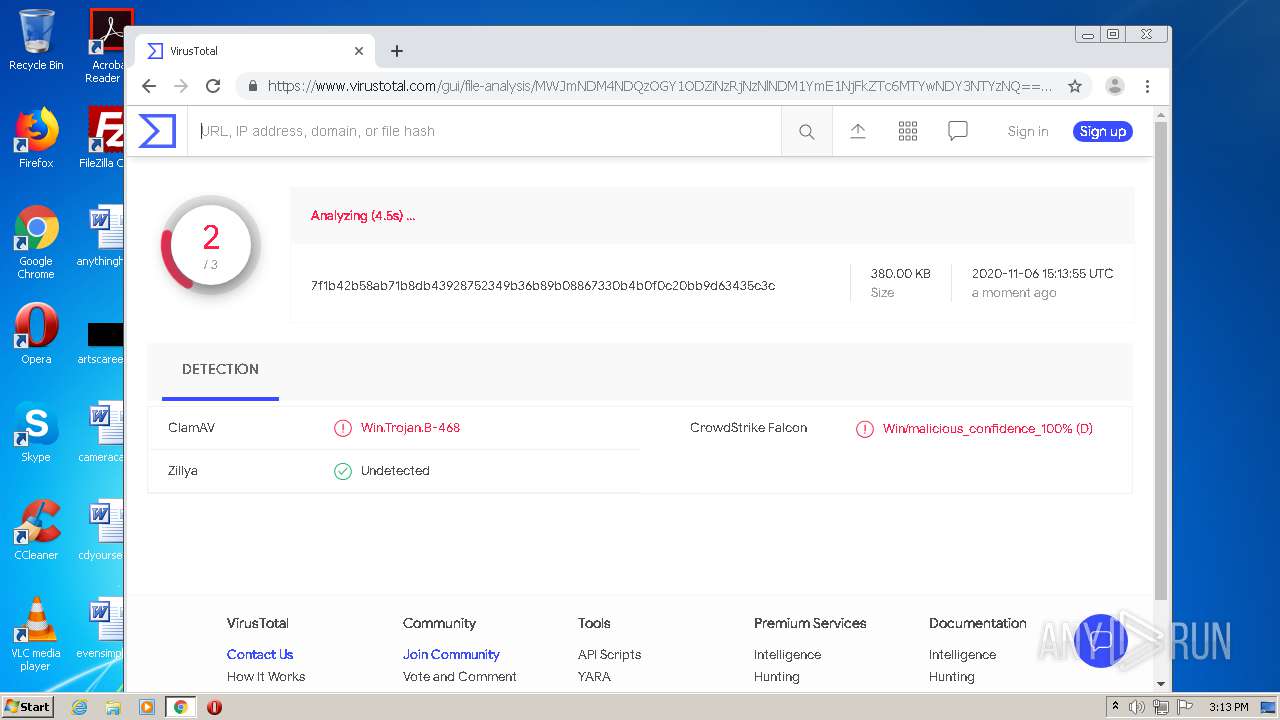Close the VirusTotal tab

click(359, 51)
